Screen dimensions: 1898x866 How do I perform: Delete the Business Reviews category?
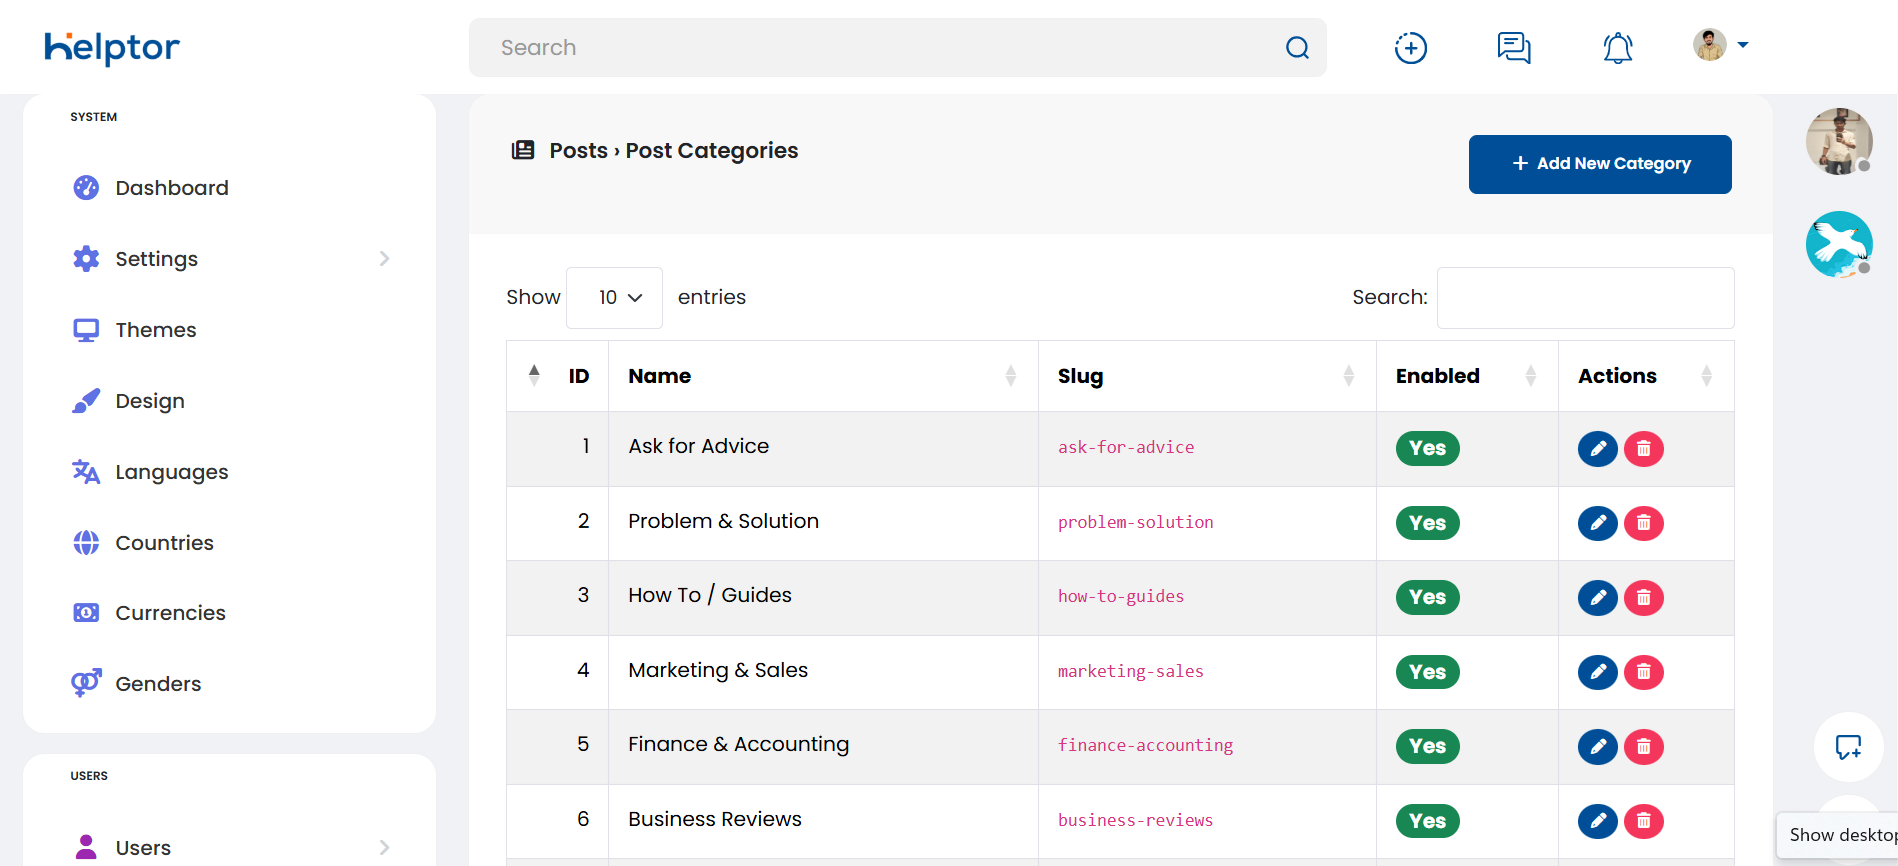click(1644, 821)
